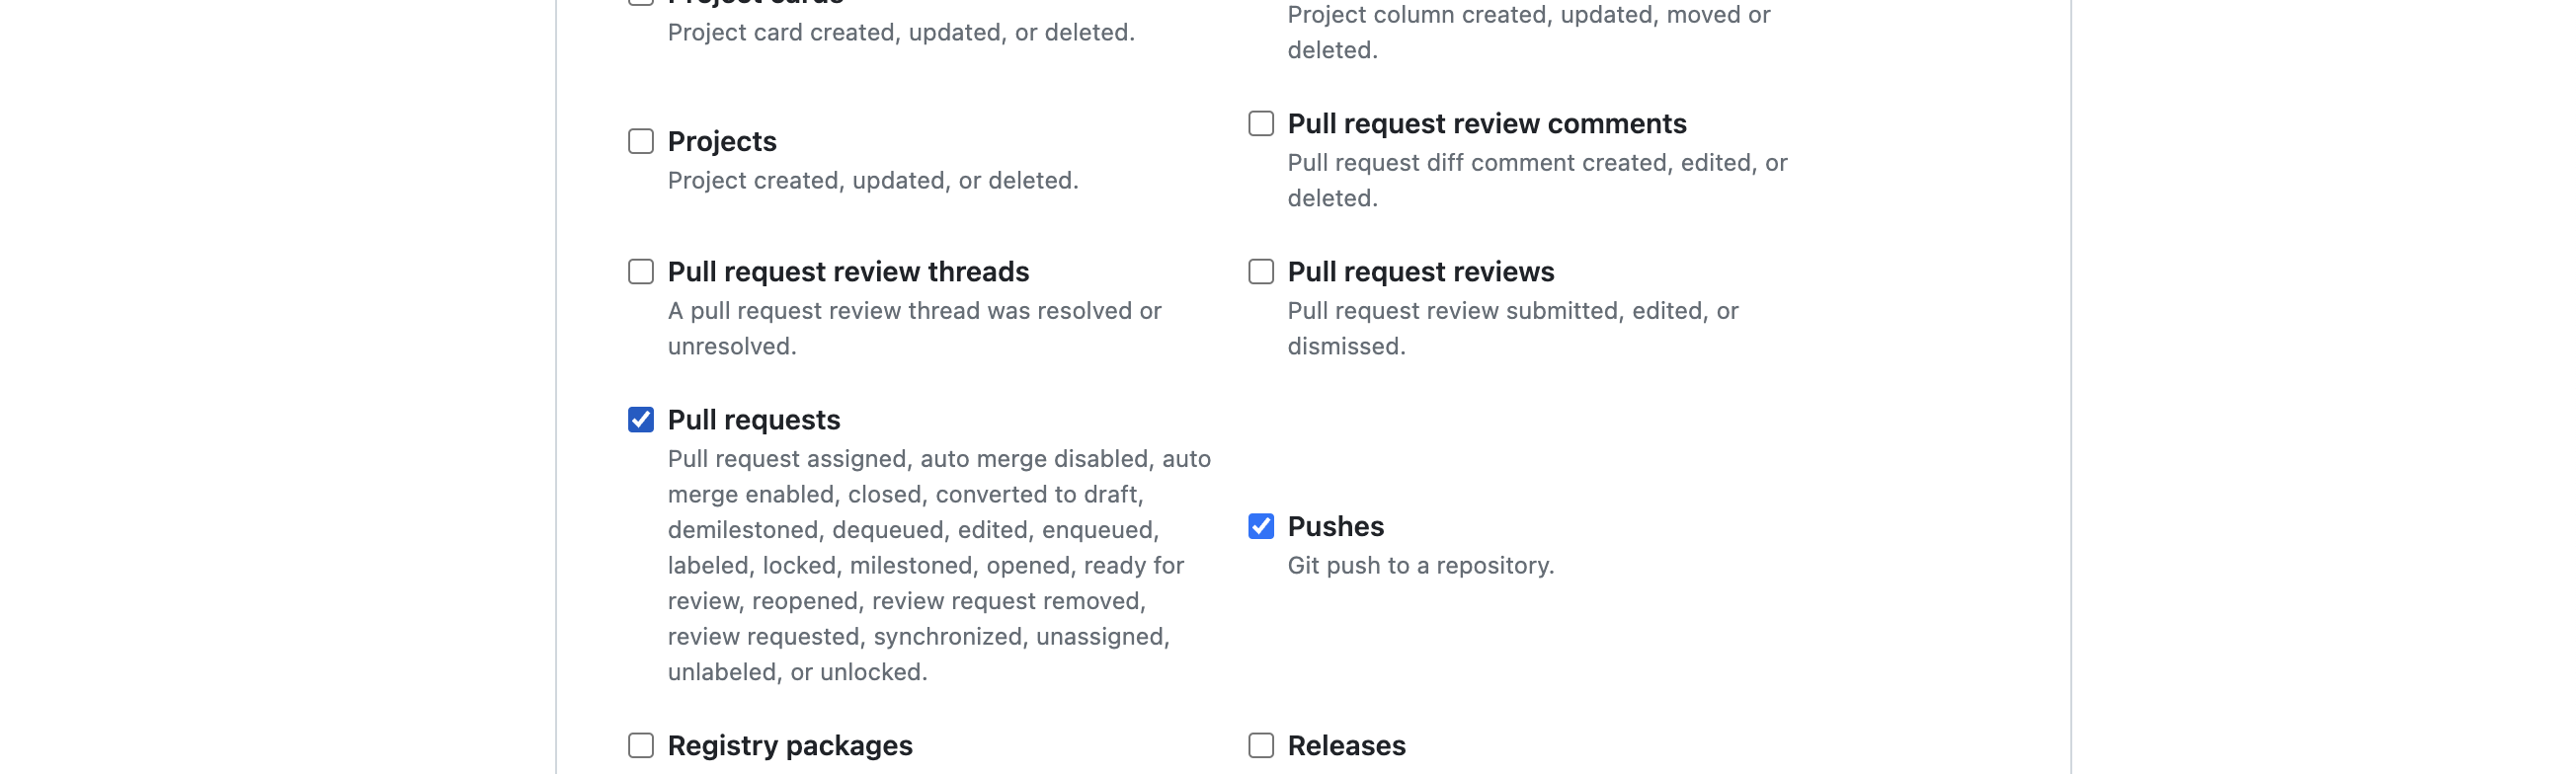Check the Pull request reviews event

(1260, 271)
